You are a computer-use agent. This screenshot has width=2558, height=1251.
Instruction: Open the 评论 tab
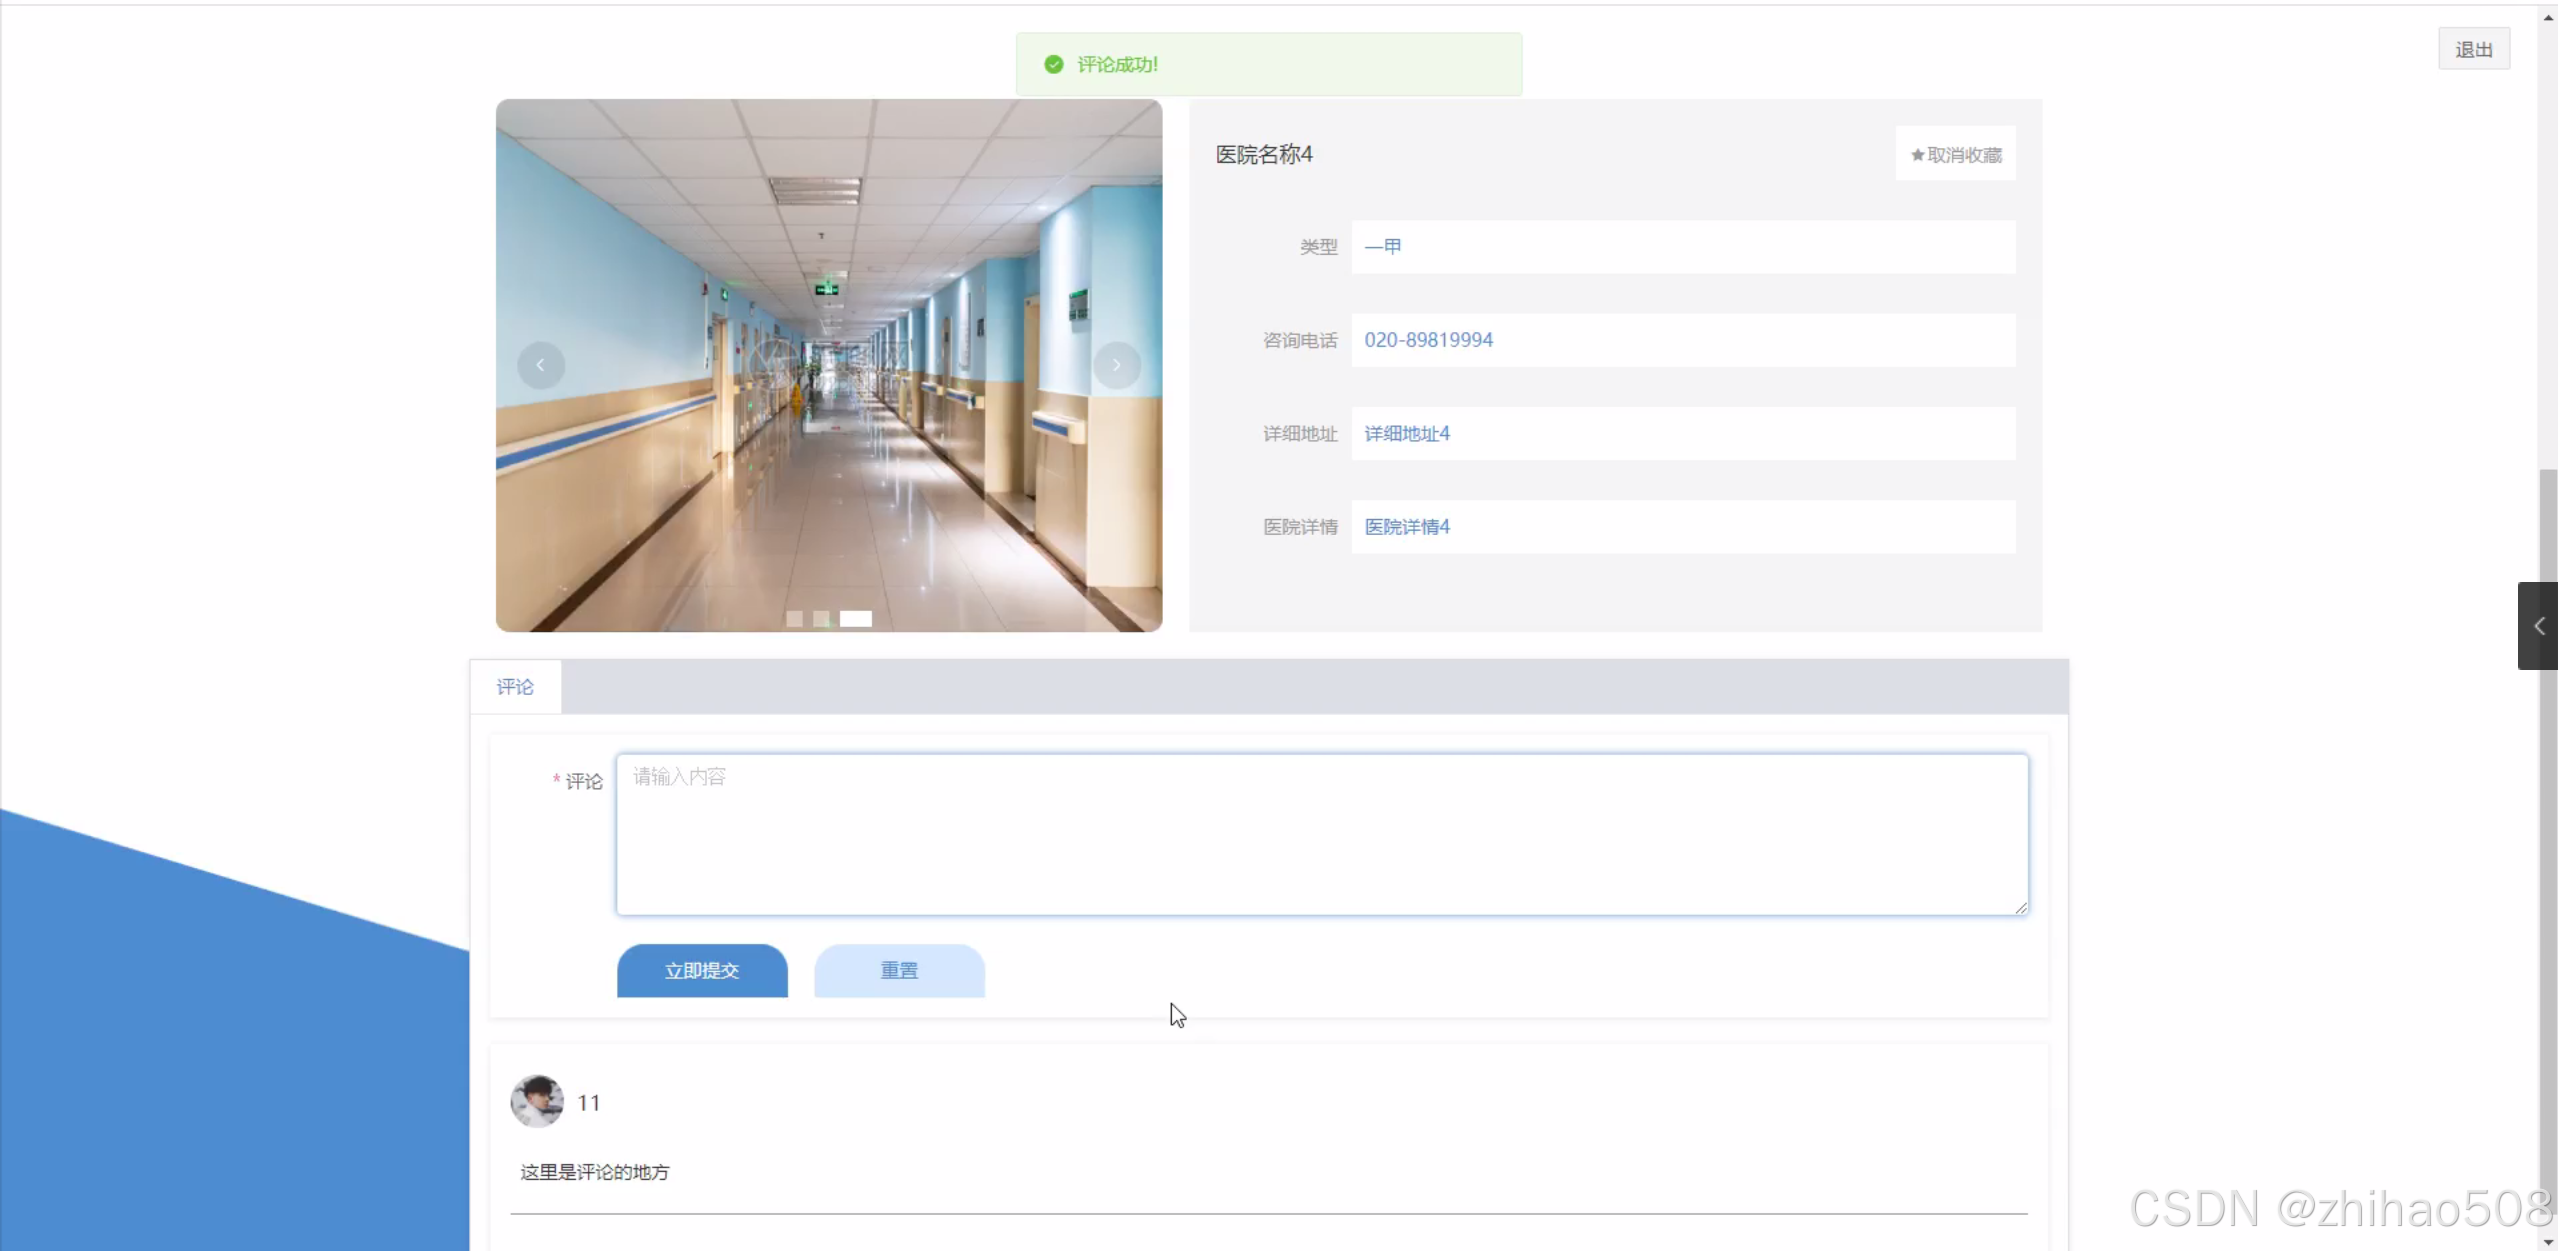[515, 687]
